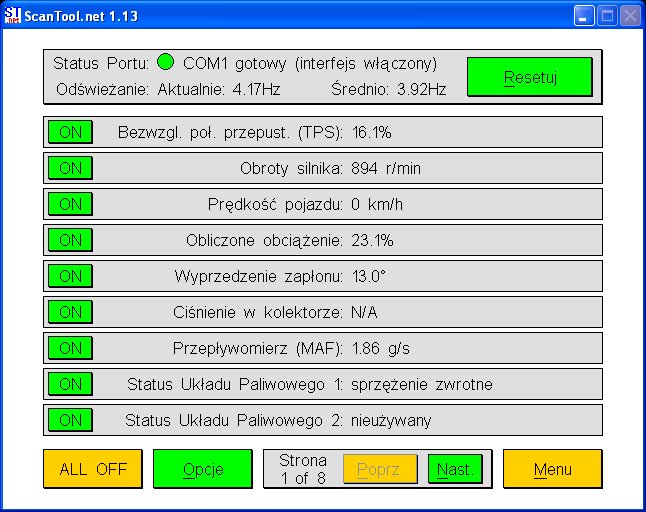The image size is (646, 512).
Task: Go to next page with Nast.
Action: click(454, 469)
